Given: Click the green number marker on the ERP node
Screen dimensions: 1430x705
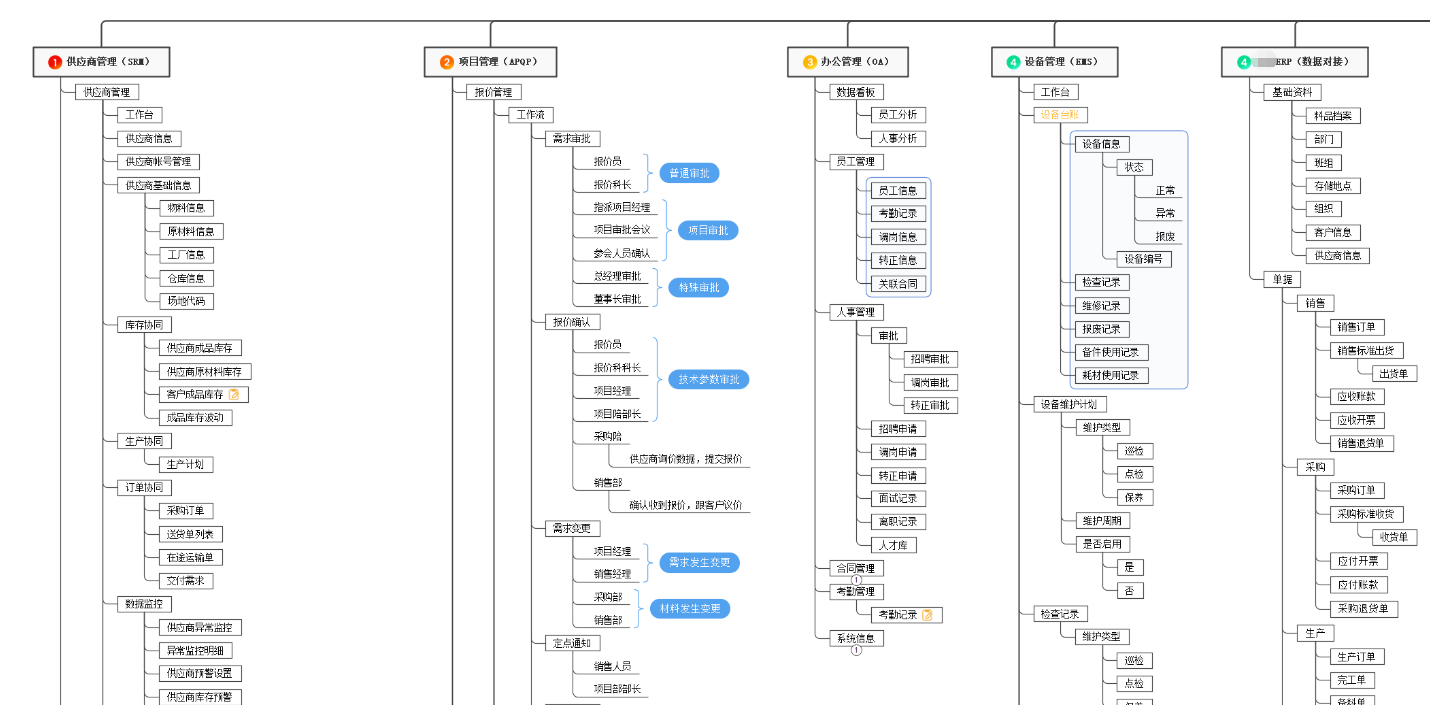Looking at the screenshot, I should point(1244,62).
